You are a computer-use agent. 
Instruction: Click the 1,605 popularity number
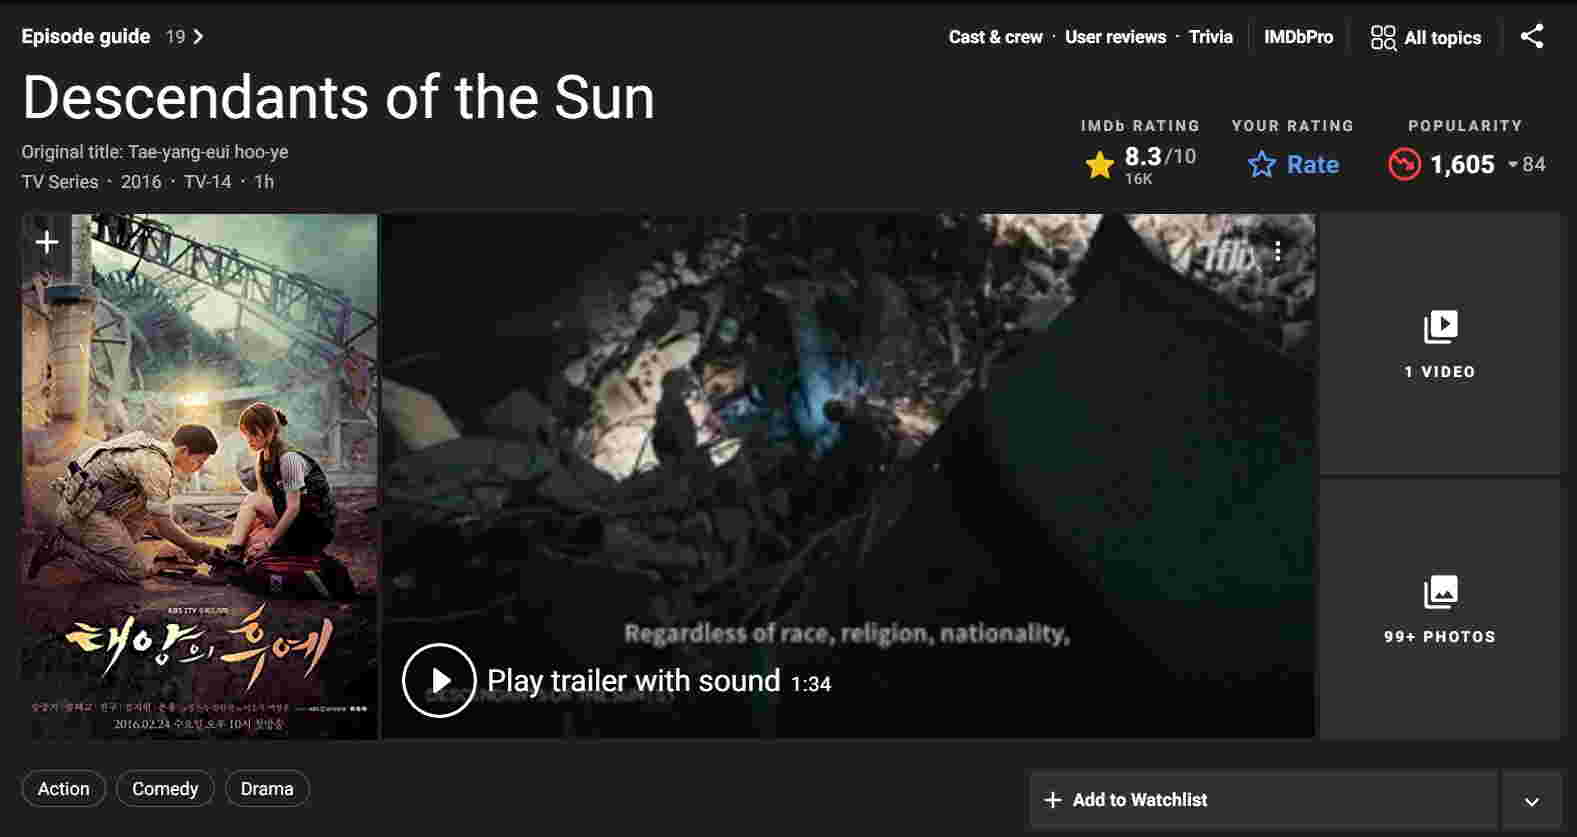1462,164
